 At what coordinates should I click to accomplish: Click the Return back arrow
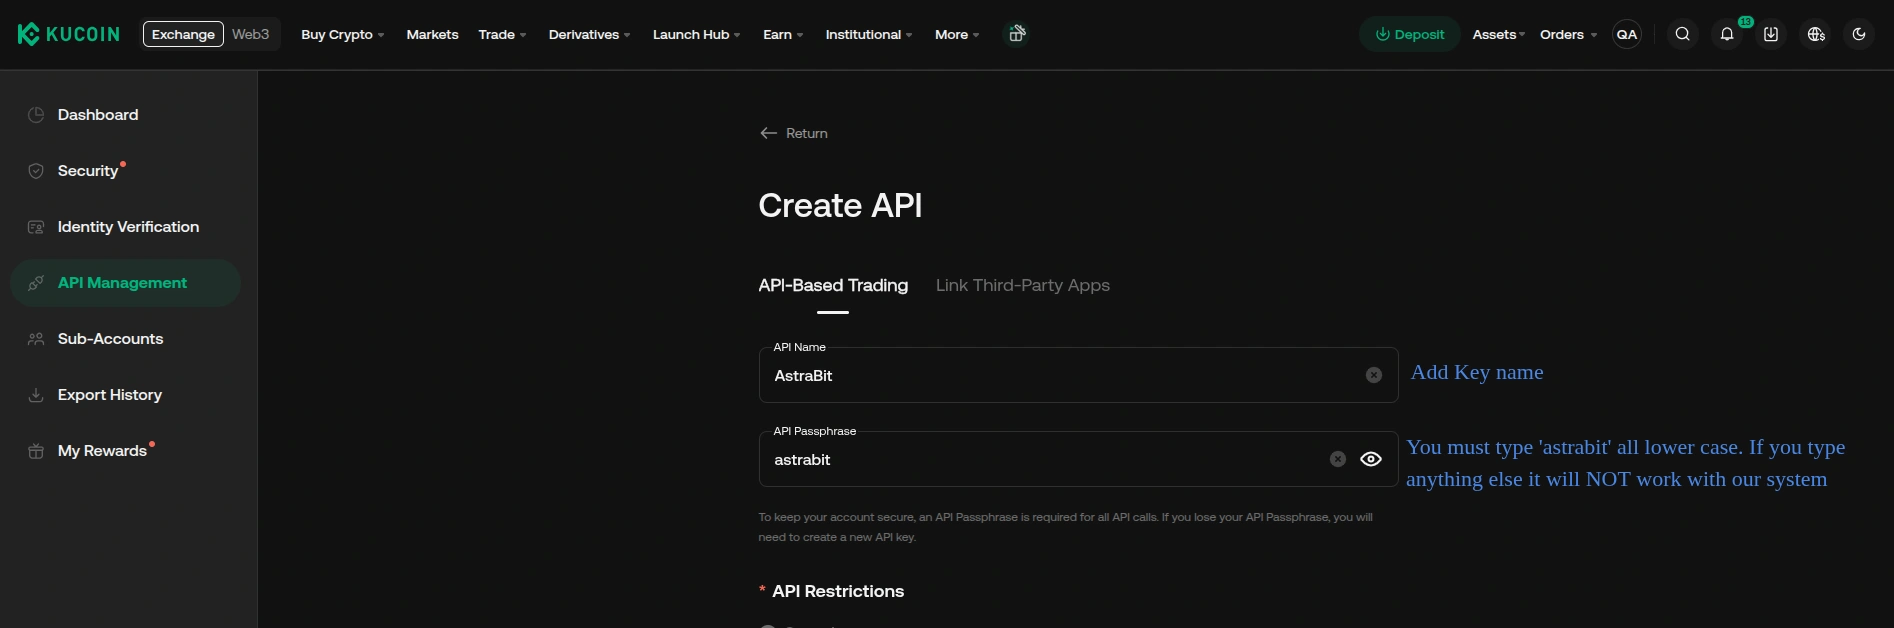pyautogui.click(x=768, y=133)
